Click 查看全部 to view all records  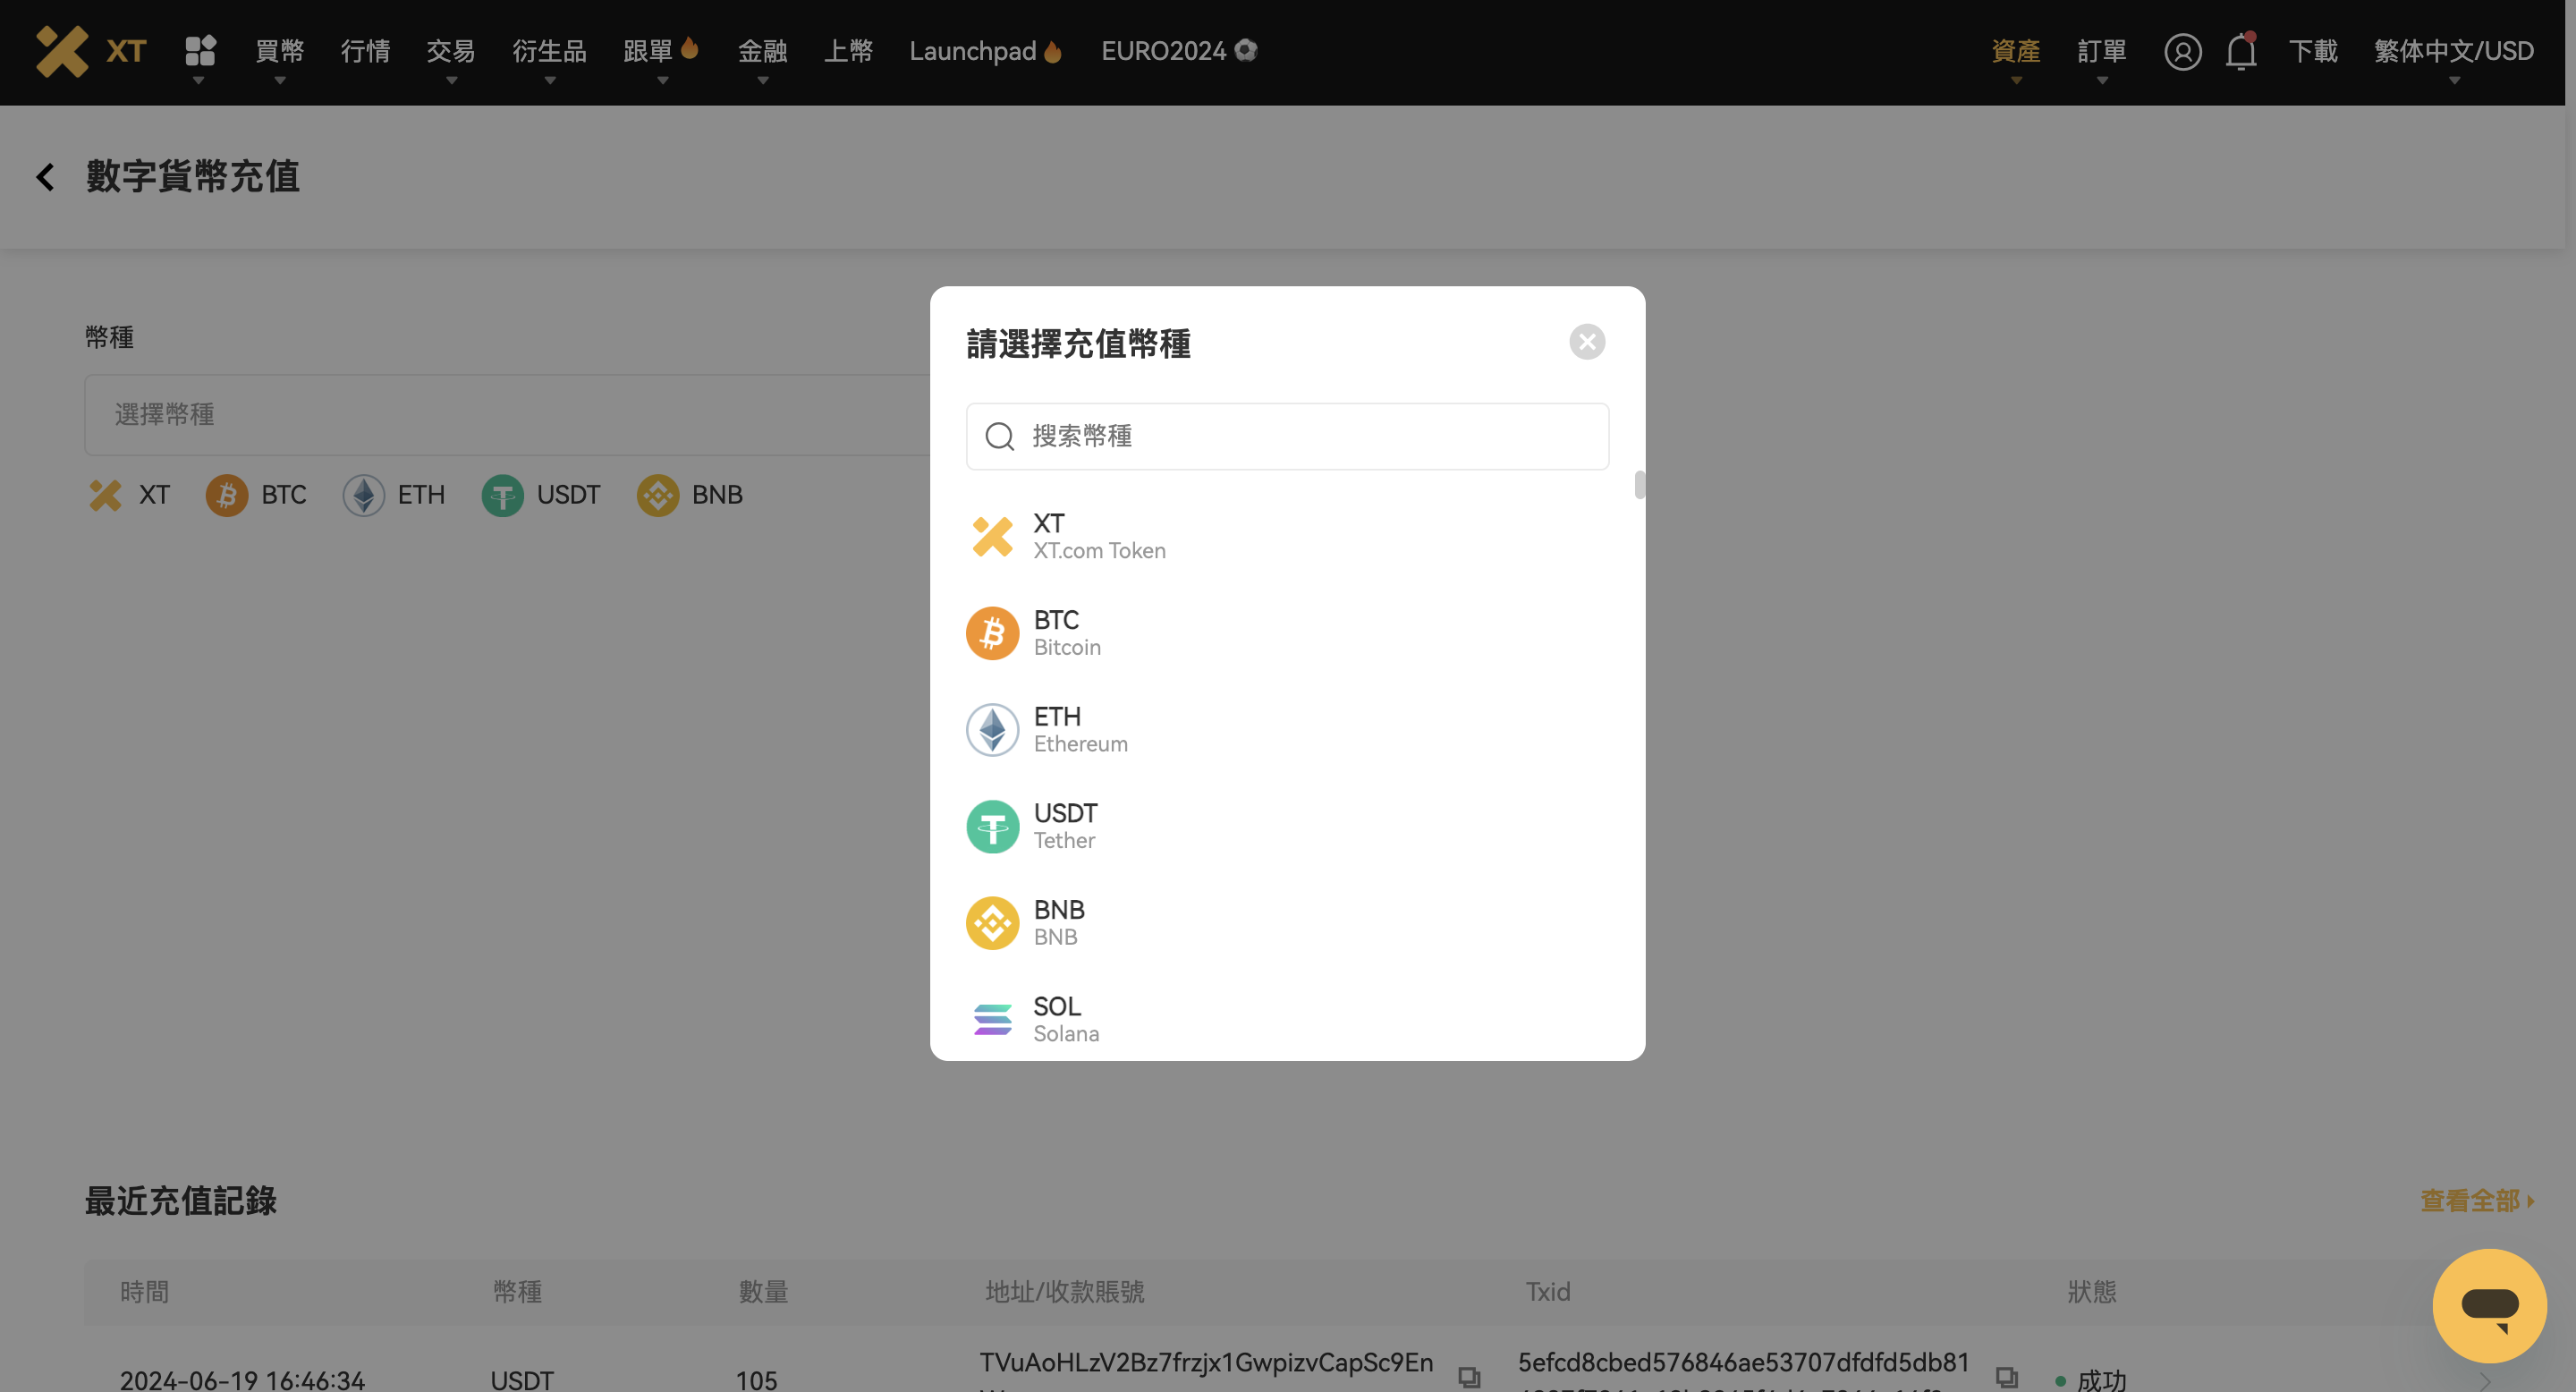coord(2477,1201)
